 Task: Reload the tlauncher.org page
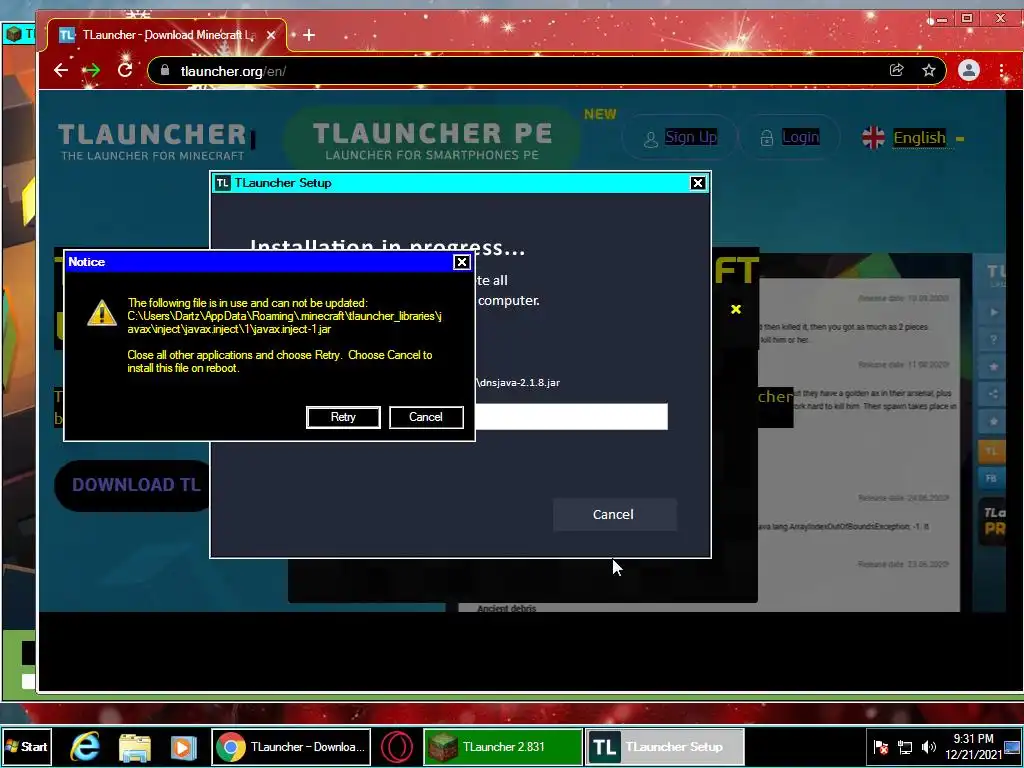point(125,70)
